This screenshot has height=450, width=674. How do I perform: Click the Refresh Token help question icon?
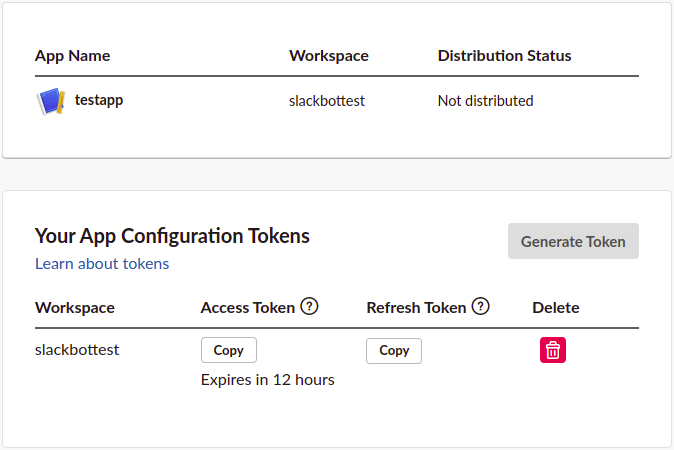pos(481,307)
